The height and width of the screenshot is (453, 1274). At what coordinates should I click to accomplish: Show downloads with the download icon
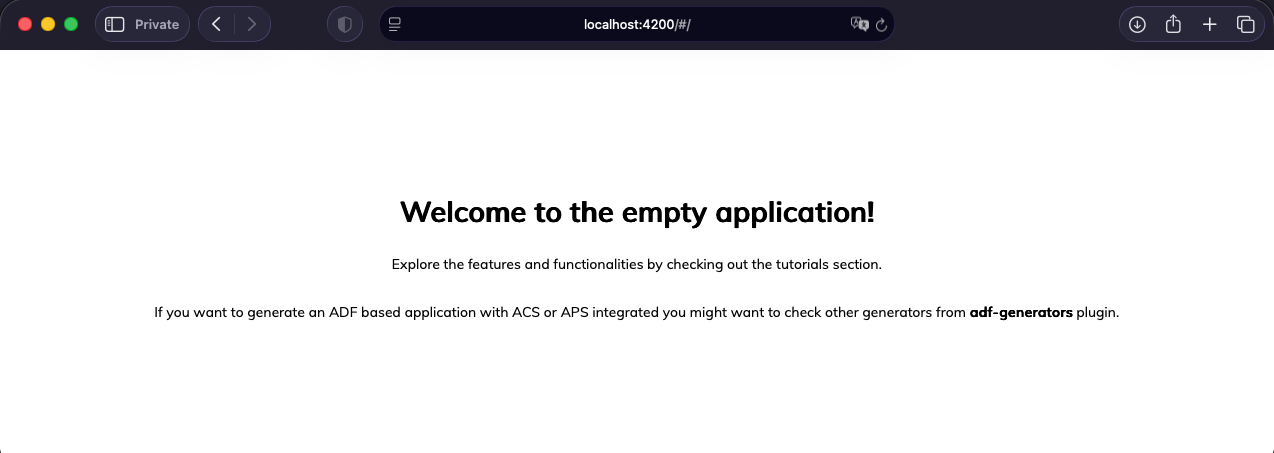[x=1137, y=24]
